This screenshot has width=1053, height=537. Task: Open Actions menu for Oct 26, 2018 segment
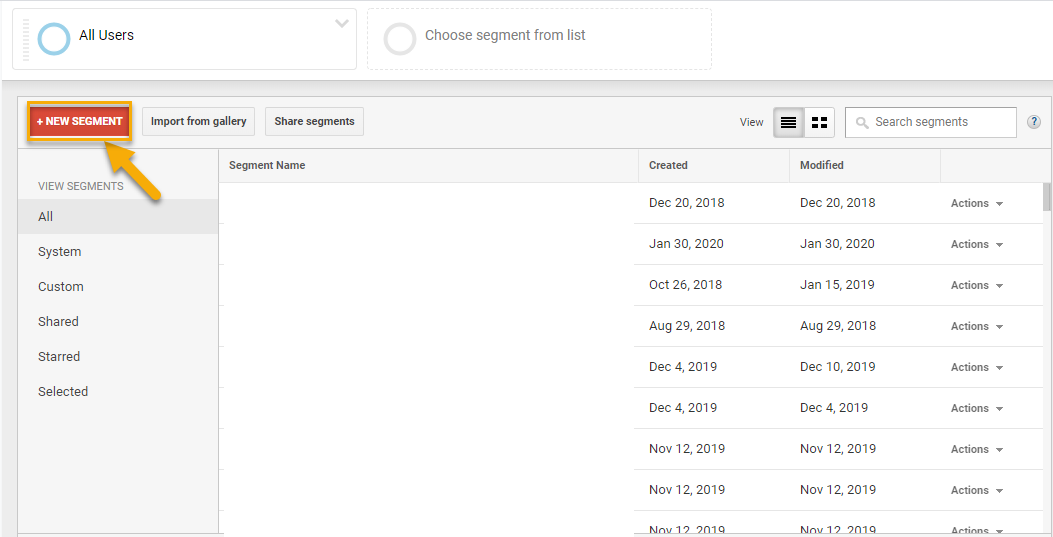coord(976,285)
